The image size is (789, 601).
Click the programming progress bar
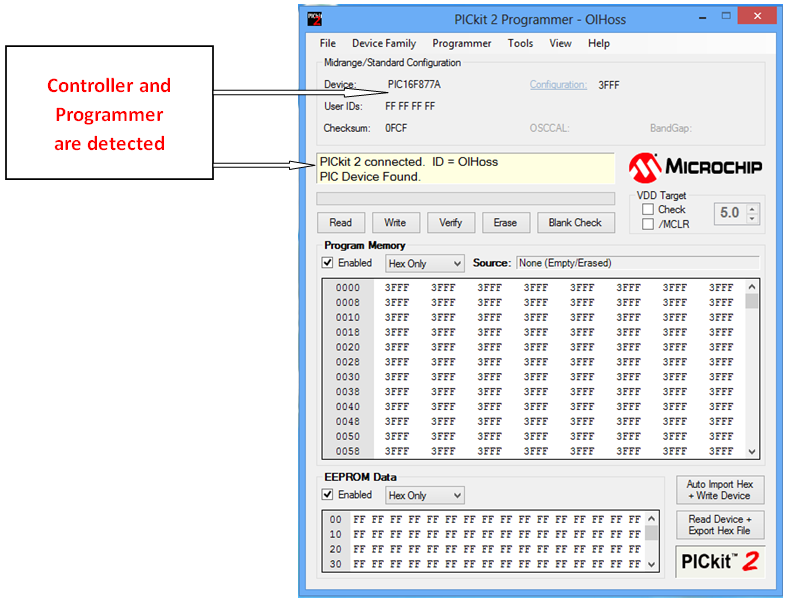(465, 198)
